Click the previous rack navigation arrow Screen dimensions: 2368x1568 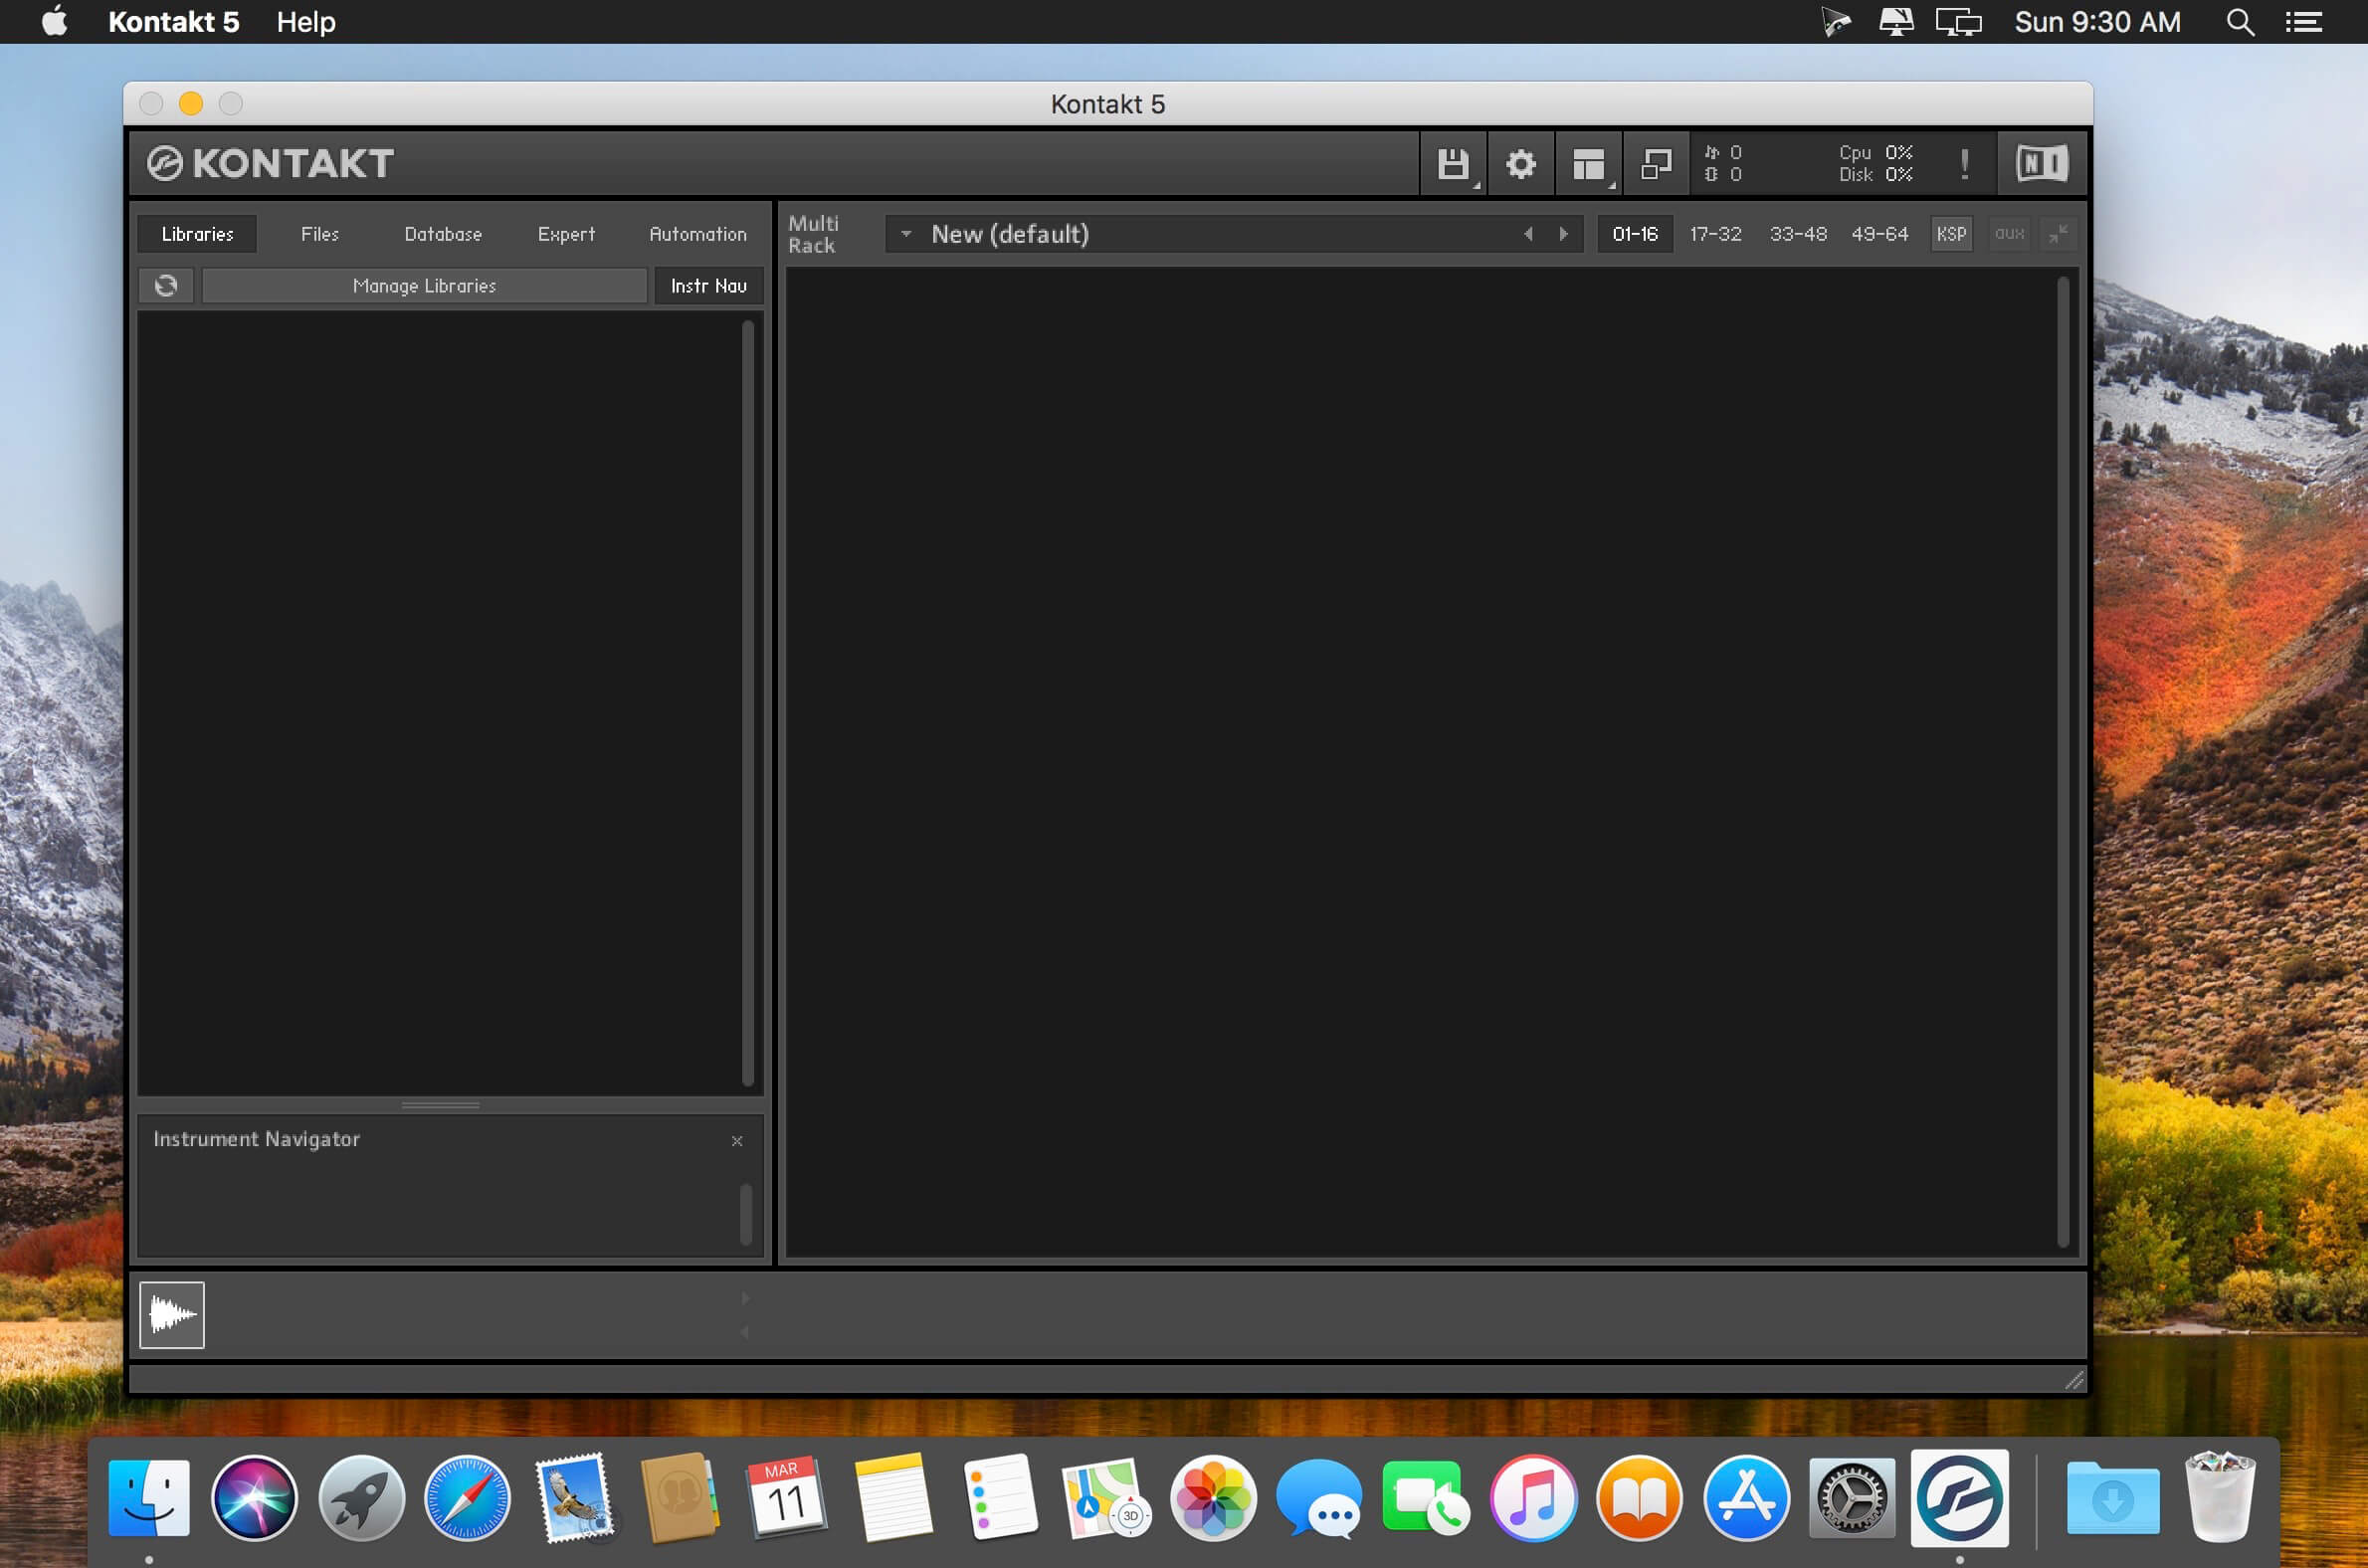click(1528, 233)
